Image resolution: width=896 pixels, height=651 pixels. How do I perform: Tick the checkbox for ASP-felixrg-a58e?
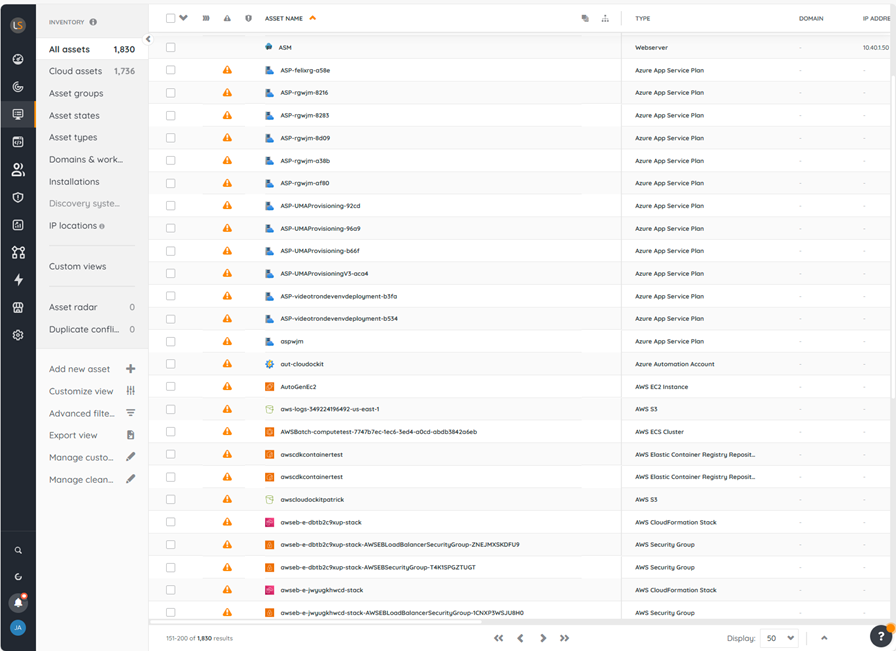pos(170,70)
